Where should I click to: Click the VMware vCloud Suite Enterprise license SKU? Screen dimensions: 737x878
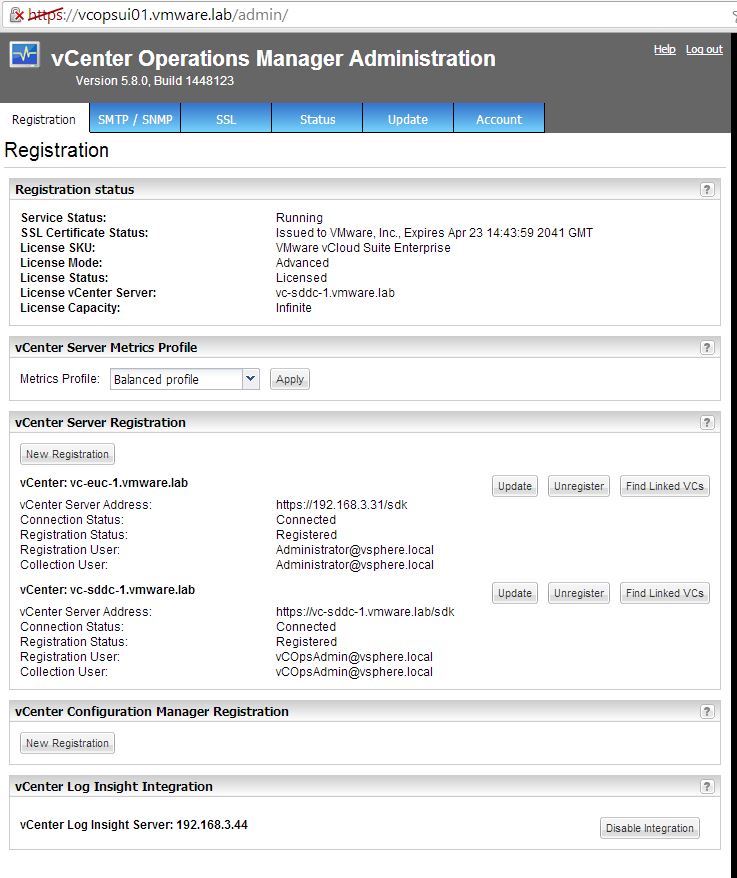pos(363,247)
